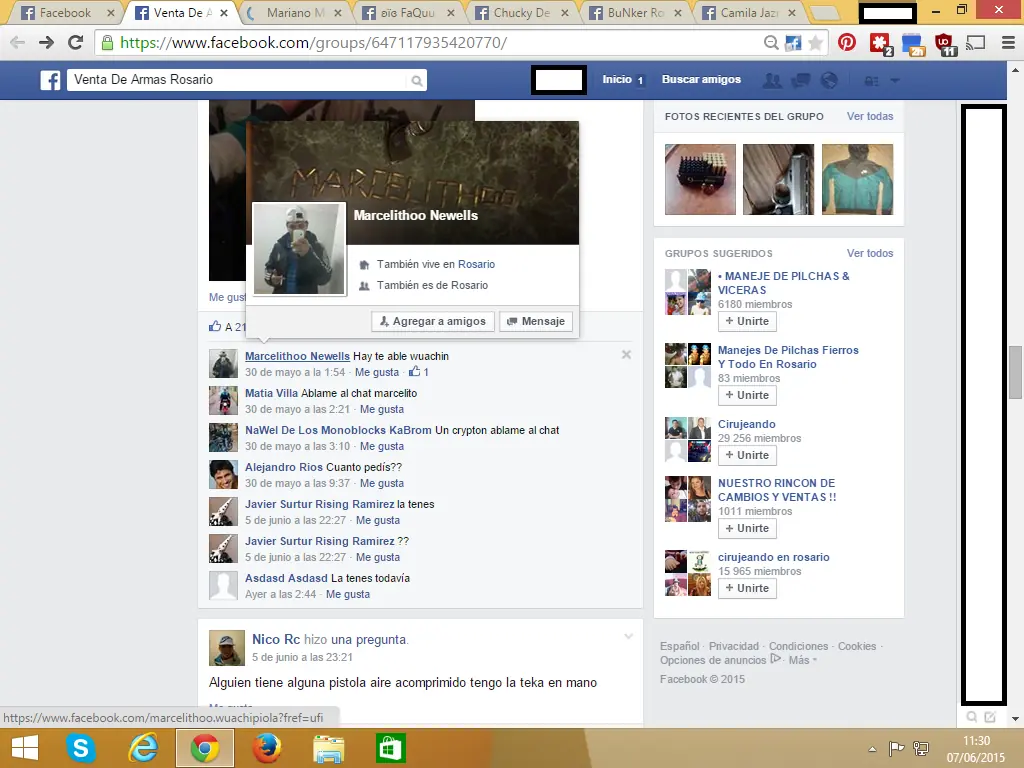Click Privacidad in the footer
The height and width of the screenshot is (768, 1024).
734,646
